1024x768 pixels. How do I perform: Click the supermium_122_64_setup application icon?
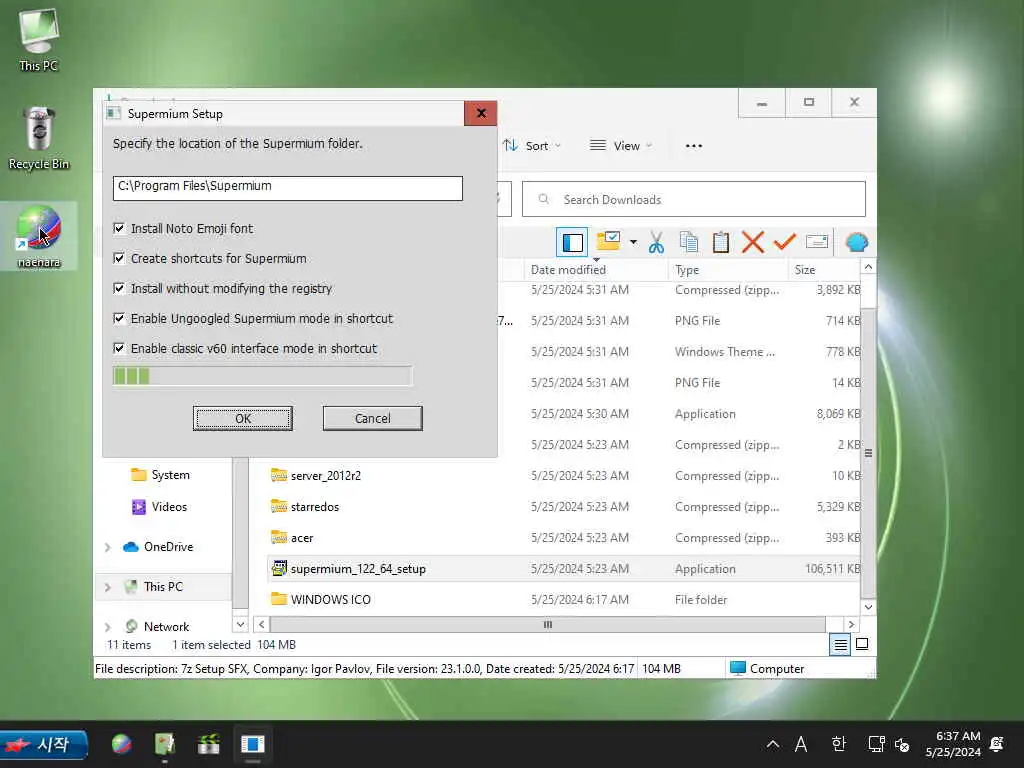click(x=279, y=568)
